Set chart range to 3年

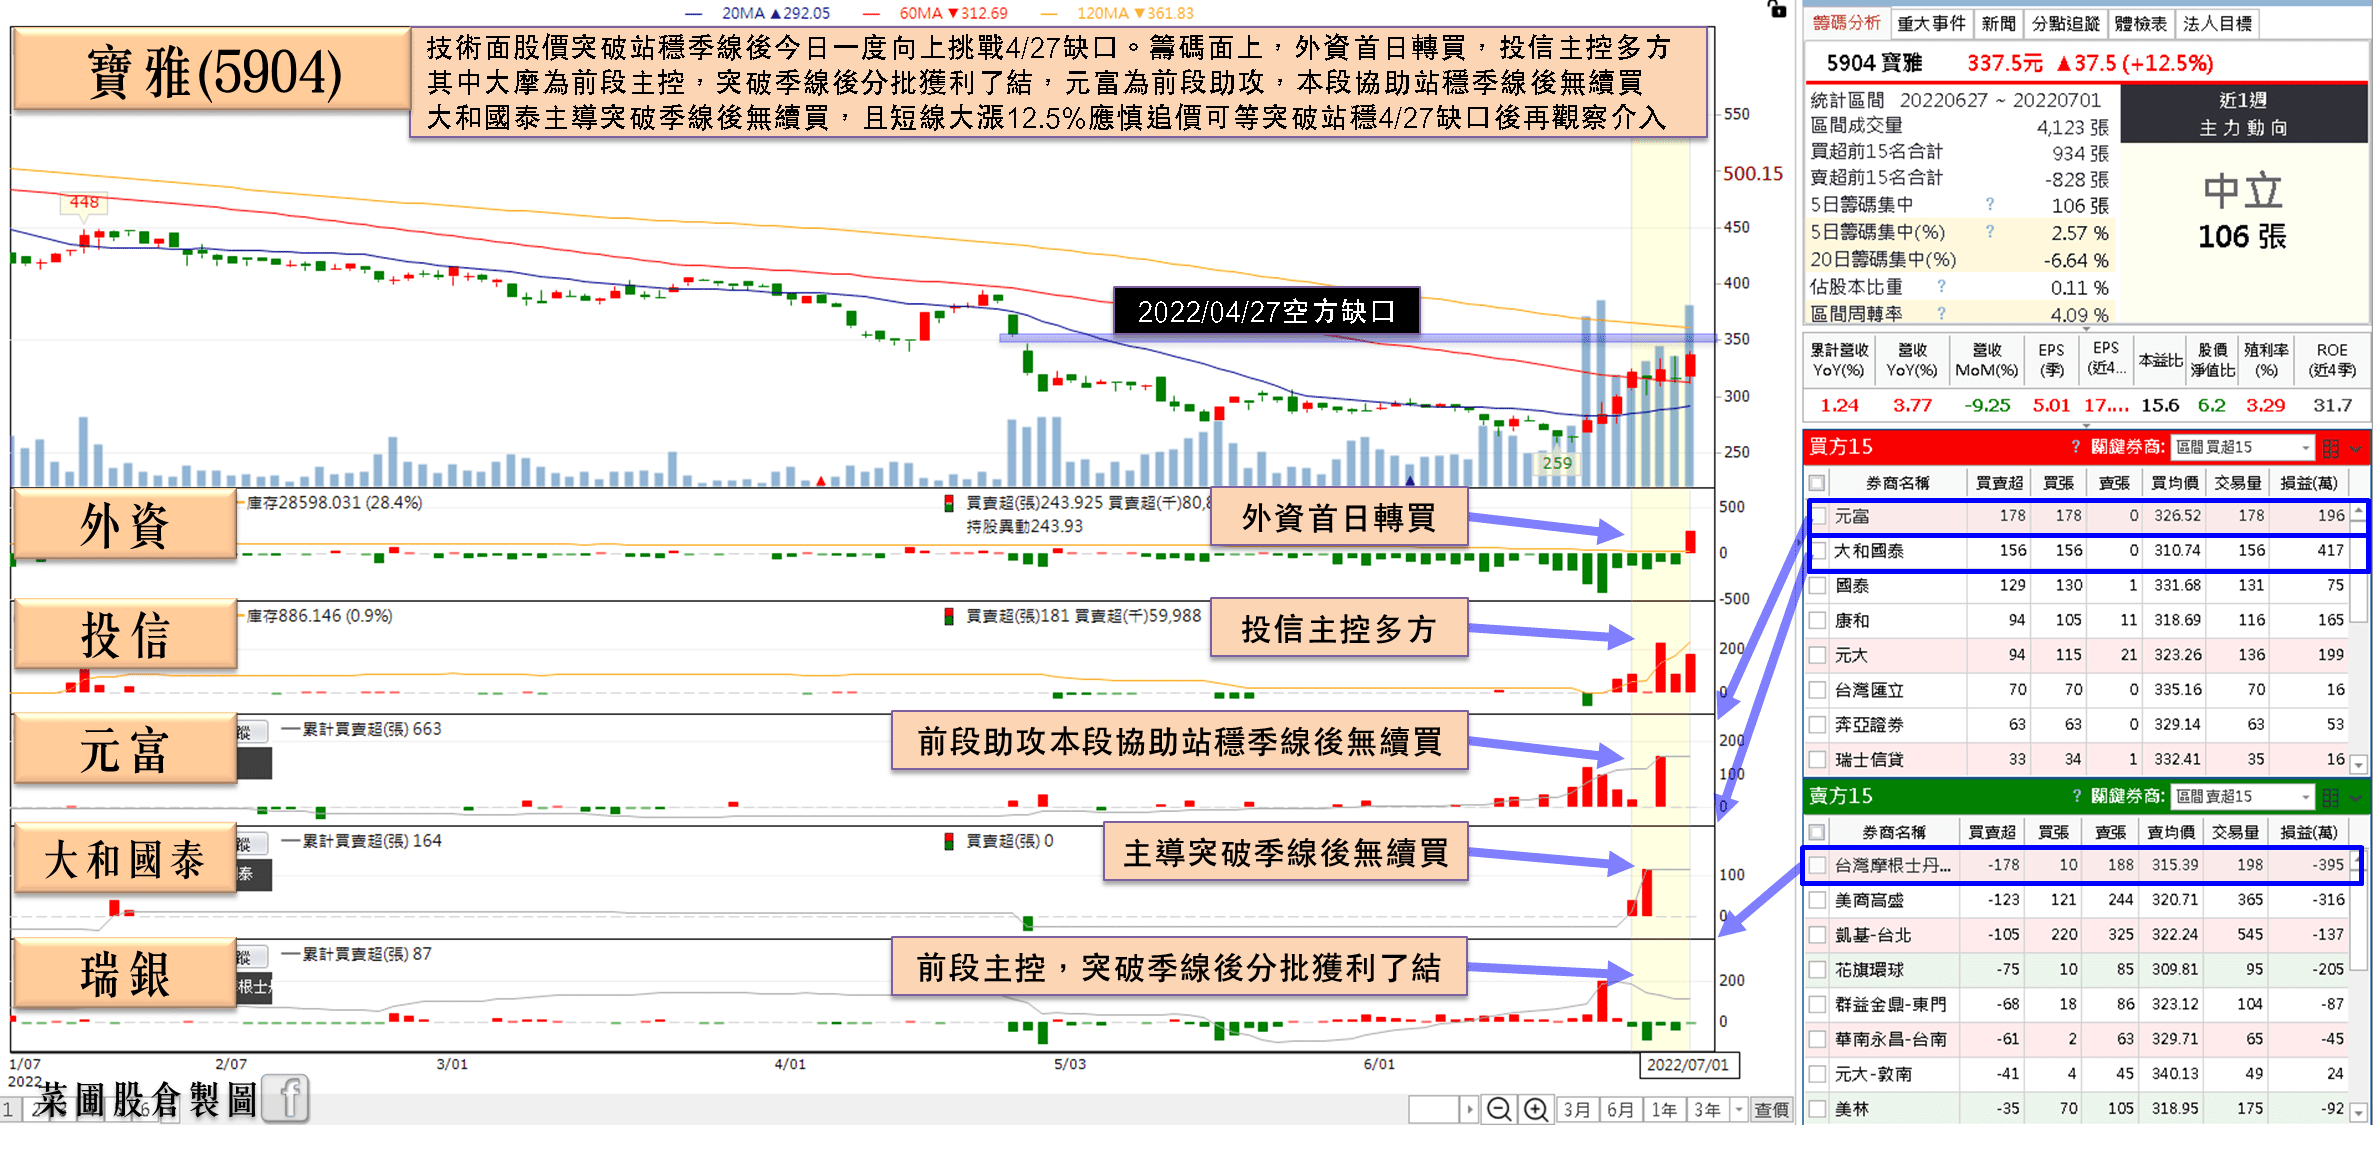1708,1109
